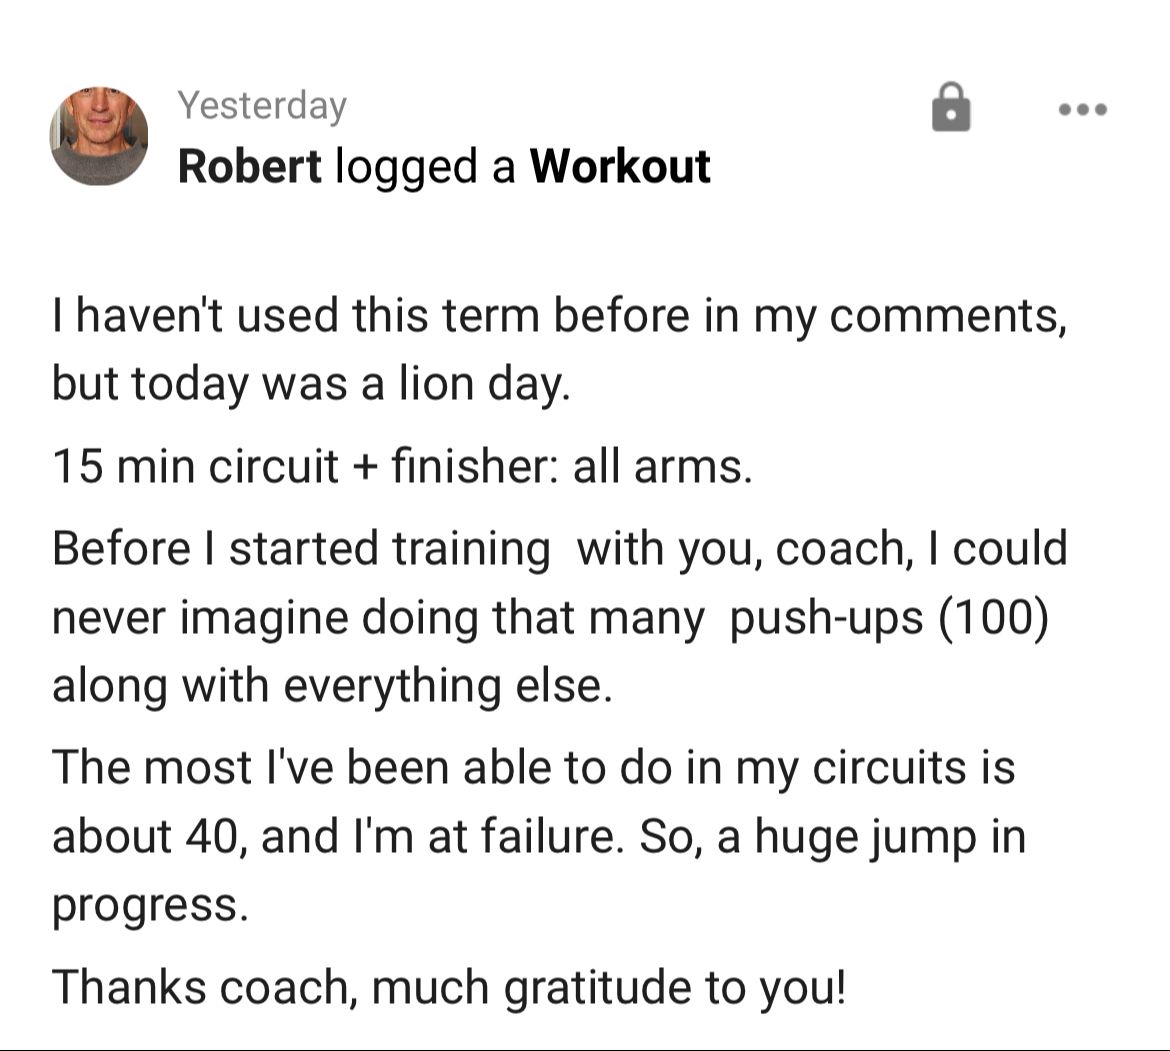The height and width of the screenshot is (1051, 1170).
Task: Click 'The most I've been able' line
Action: (534, 768)
